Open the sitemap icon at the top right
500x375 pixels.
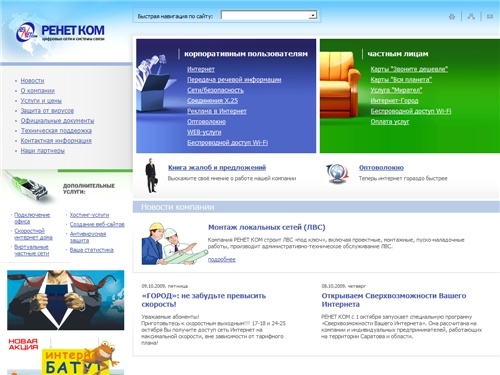point(471,16)
